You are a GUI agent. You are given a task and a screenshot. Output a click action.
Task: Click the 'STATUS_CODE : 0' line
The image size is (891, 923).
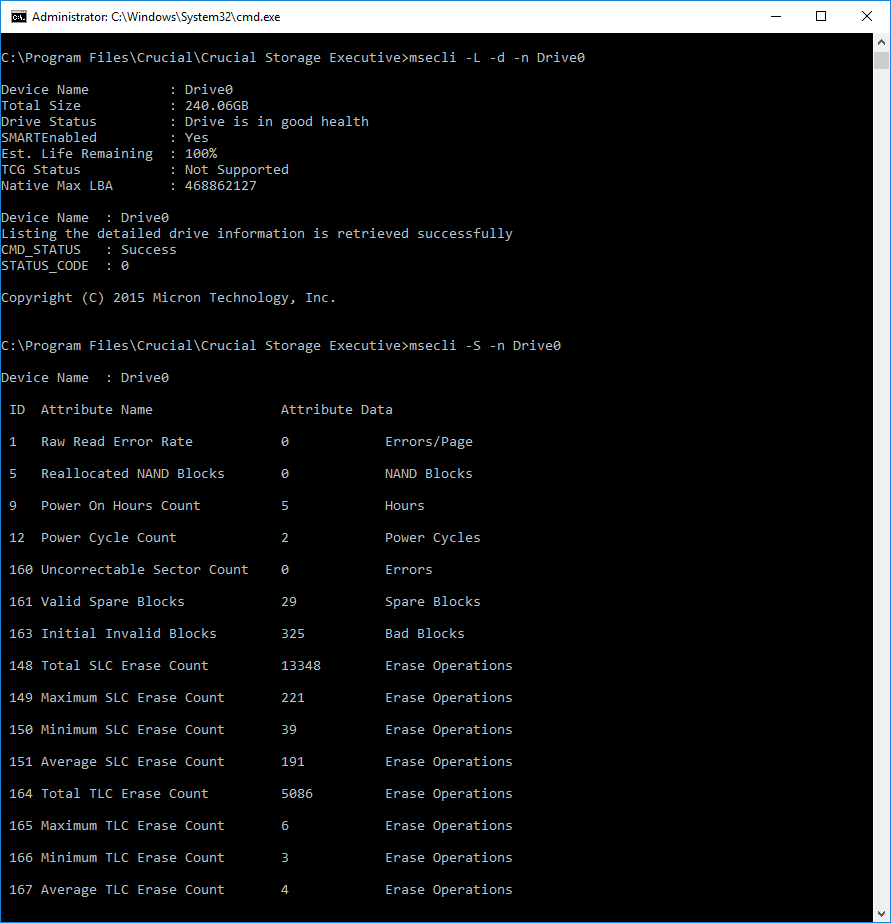65,265
